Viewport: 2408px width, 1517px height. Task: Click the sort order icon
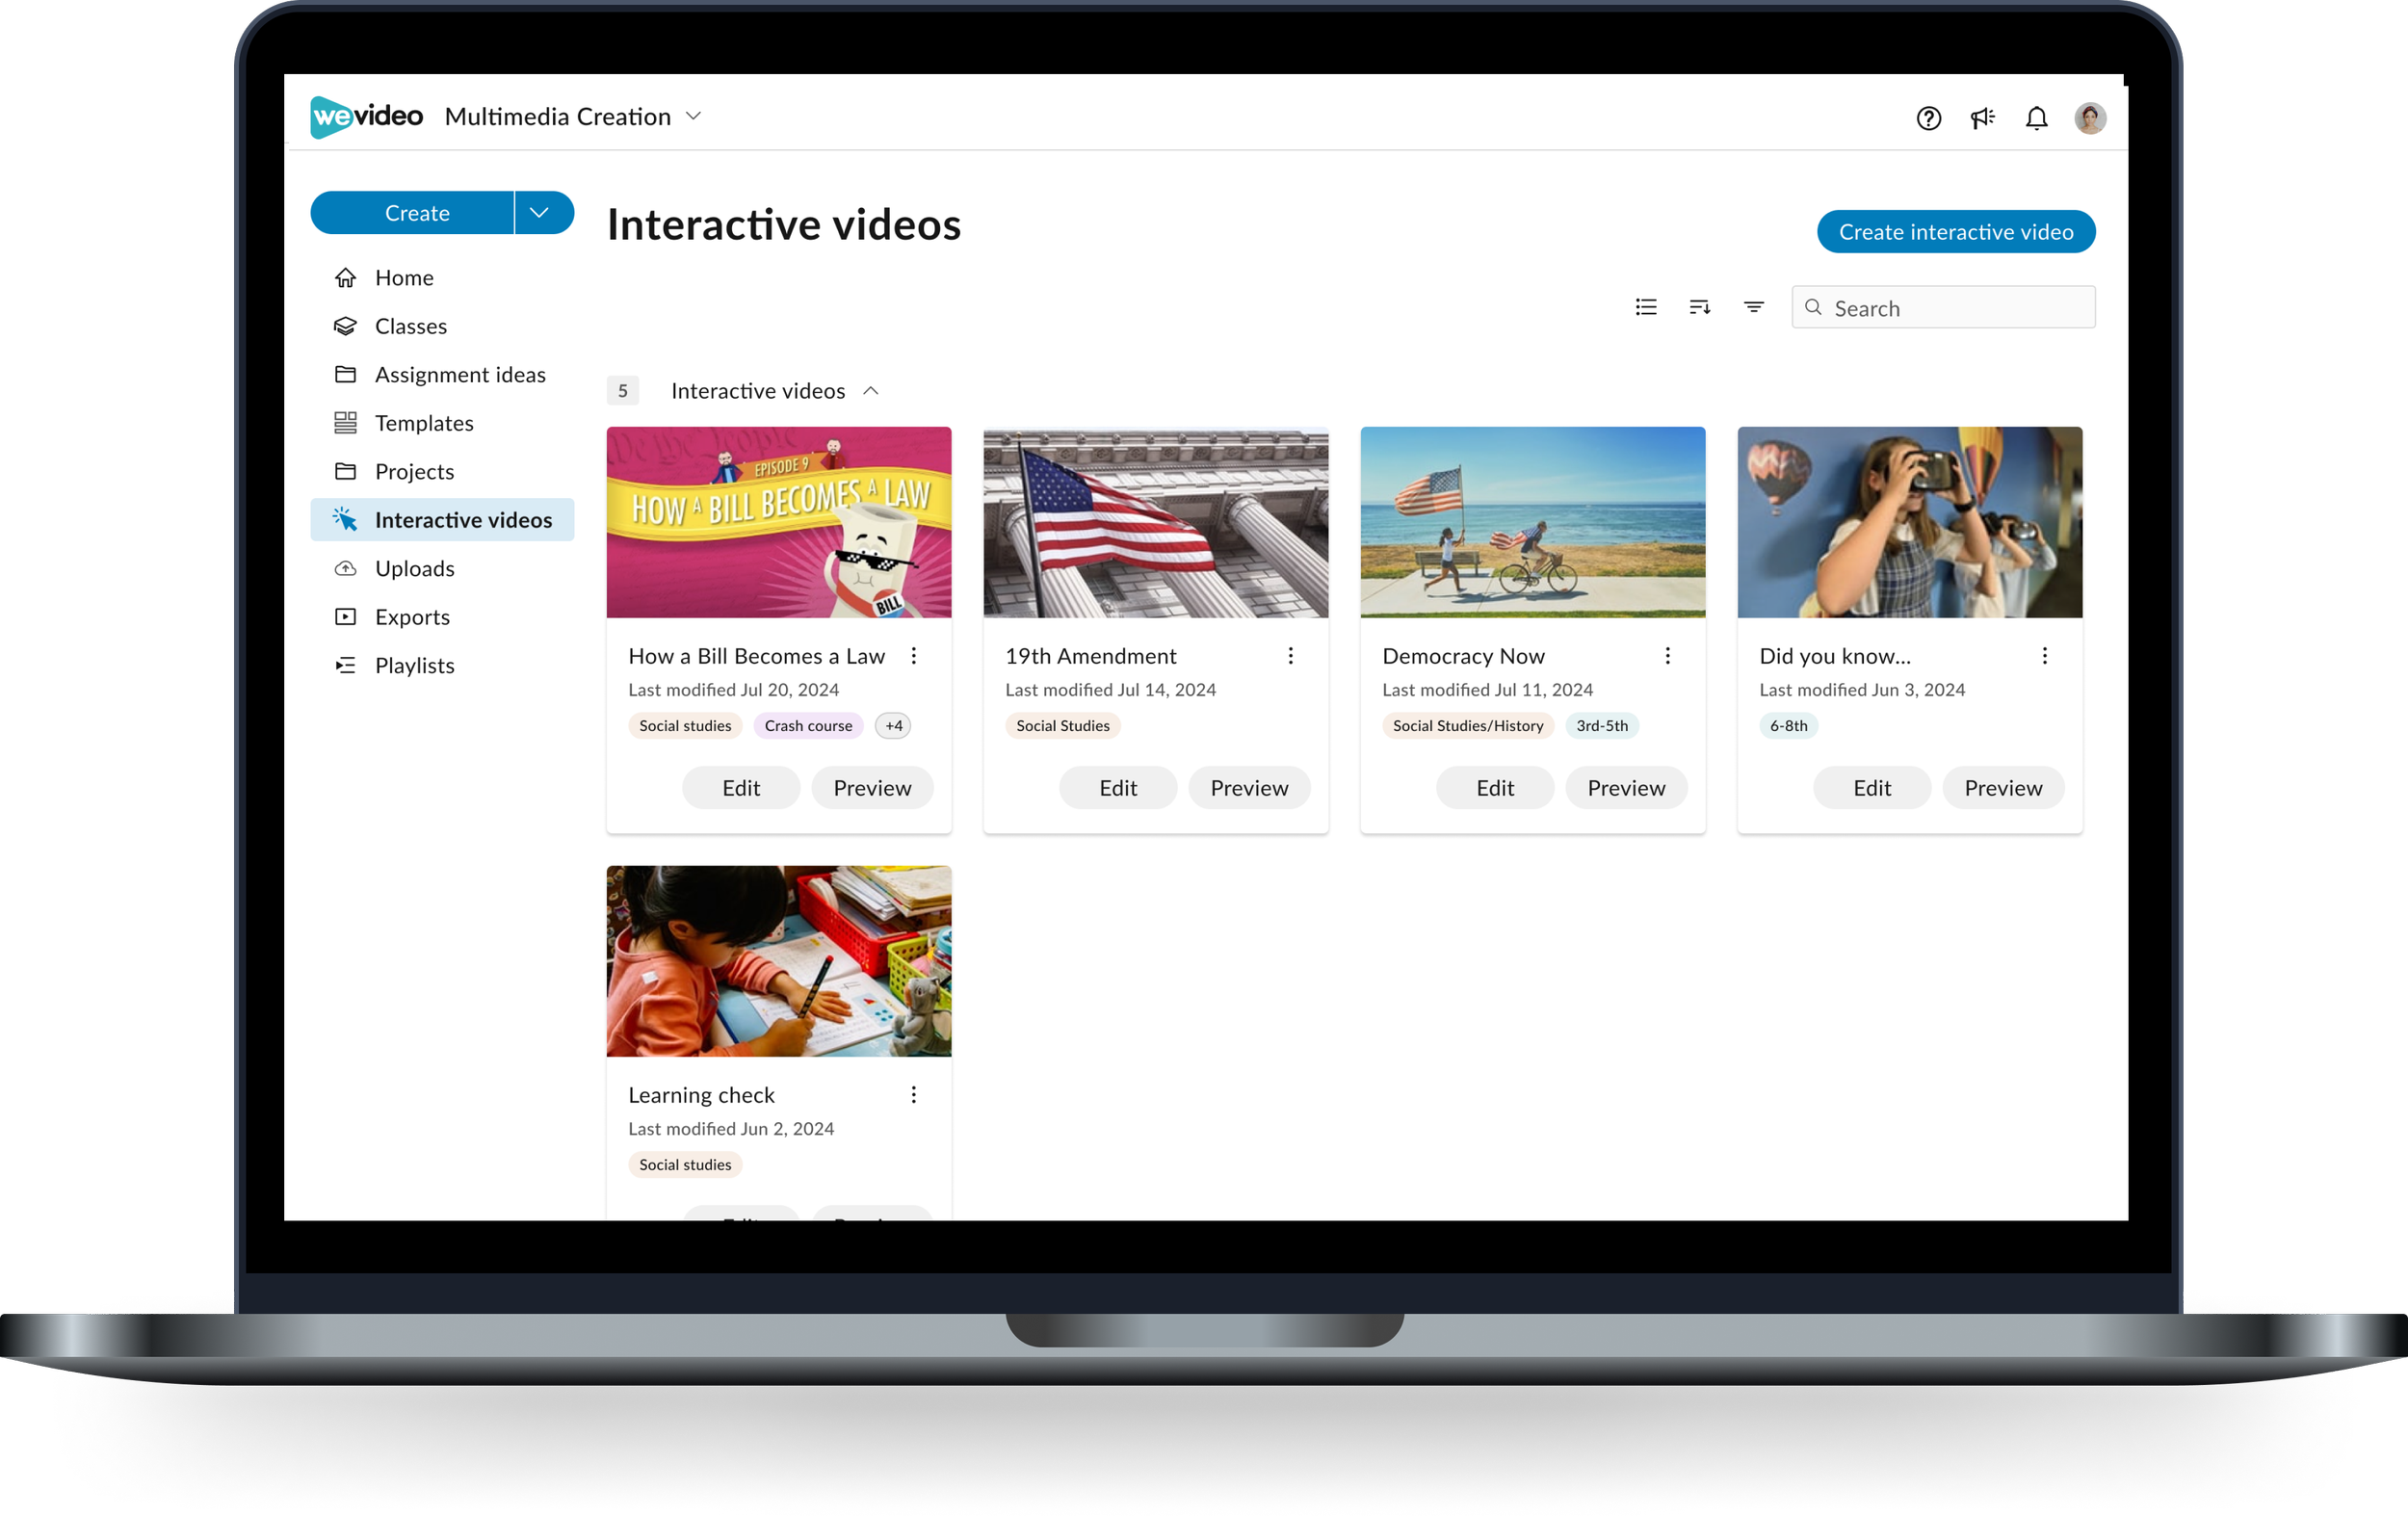tap(1699, 307)
